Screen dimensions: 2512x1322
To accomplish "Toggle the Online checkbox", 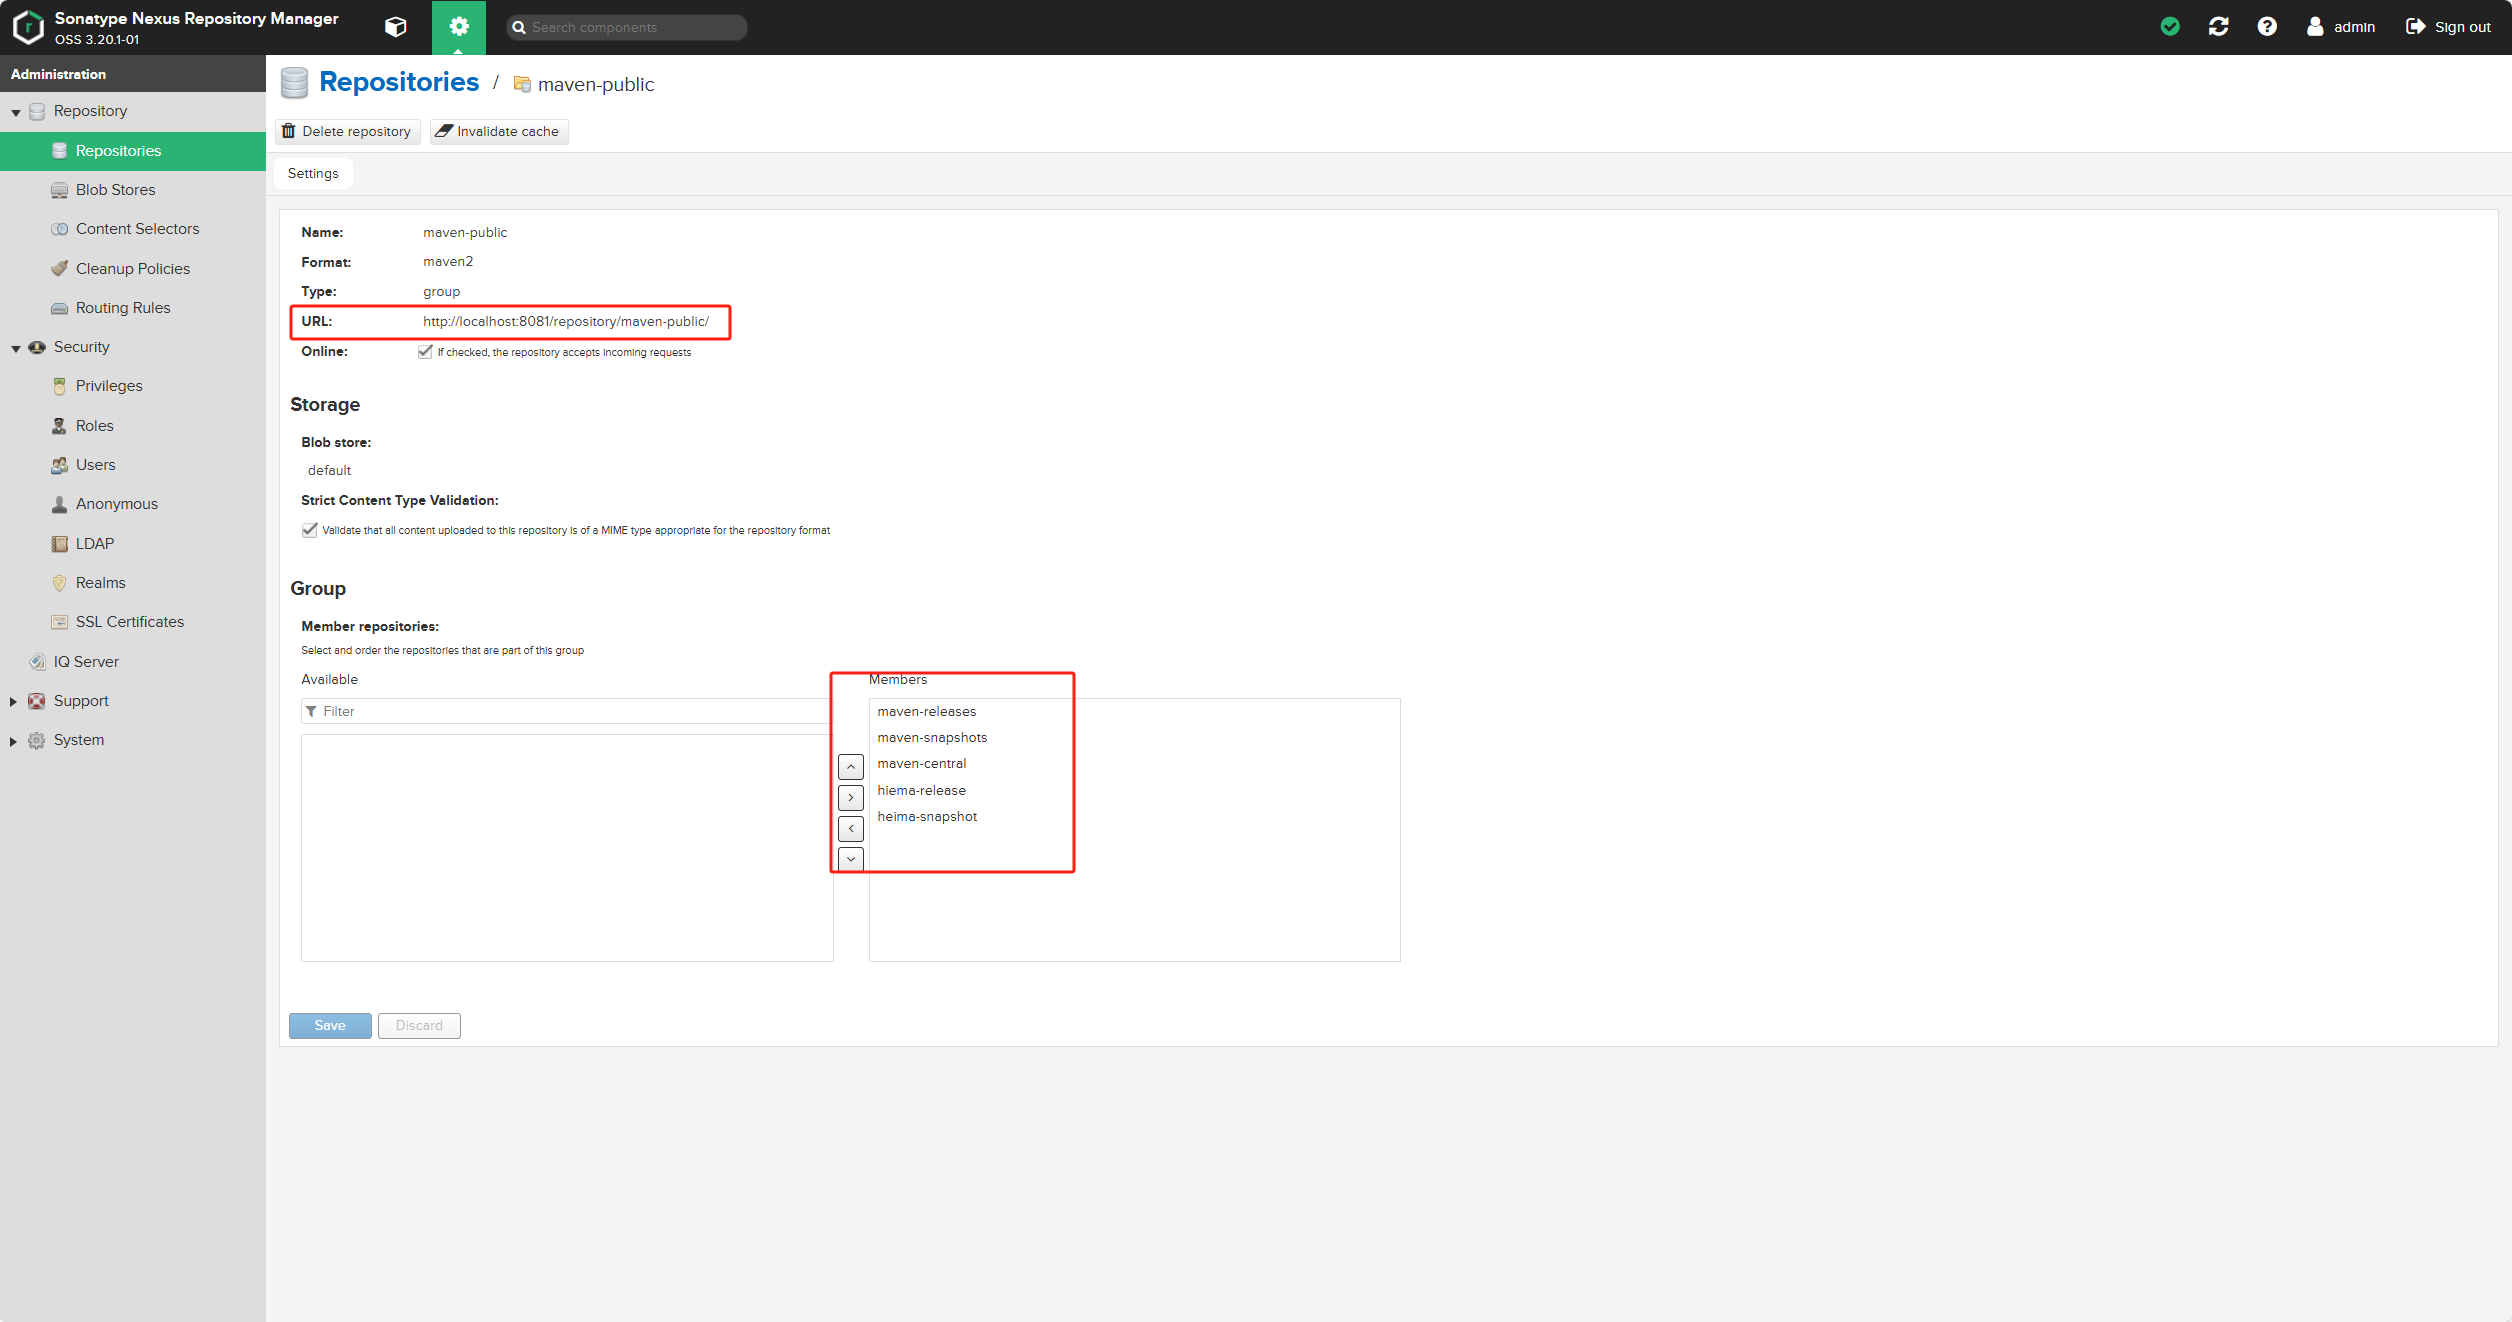I will coord(425,352).
